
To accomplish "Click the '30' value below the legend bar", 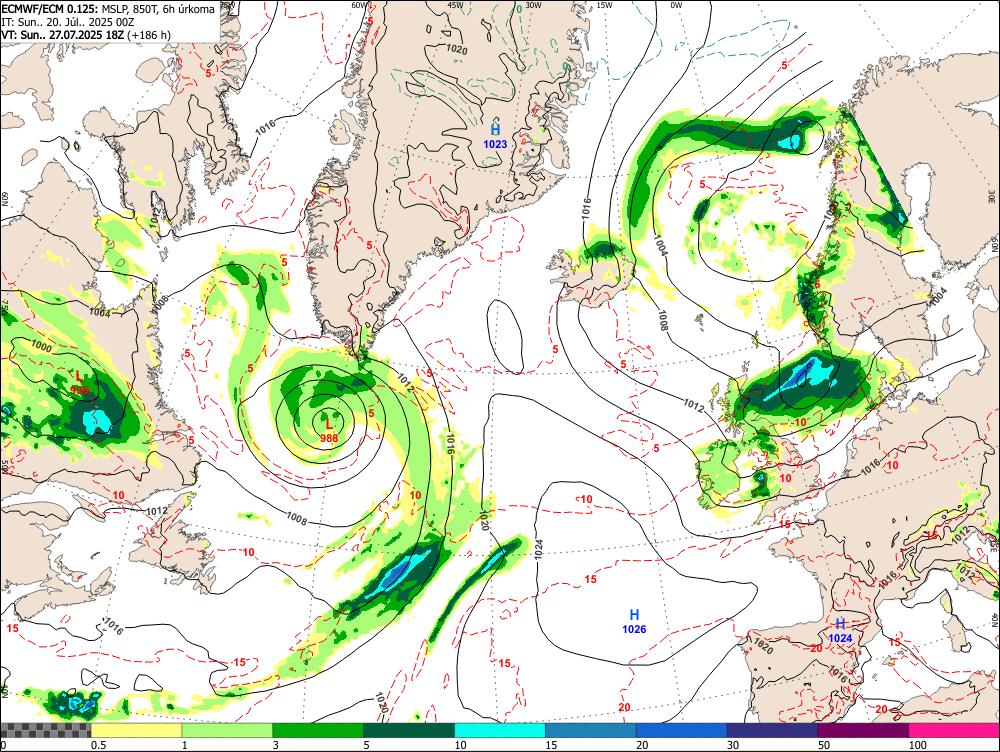I will [733, 745].
